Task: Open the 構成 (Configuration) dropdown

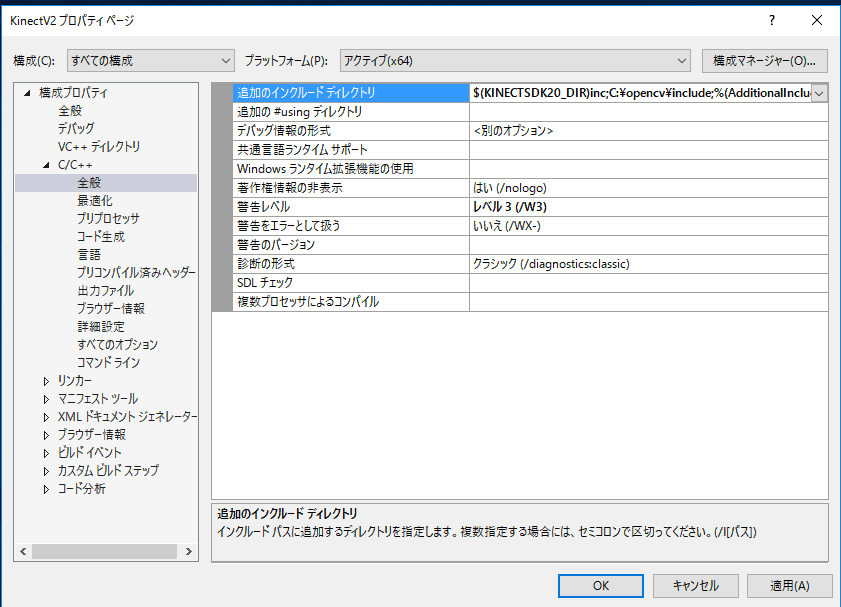Action: pyautogui.click(x=150, y=60)
